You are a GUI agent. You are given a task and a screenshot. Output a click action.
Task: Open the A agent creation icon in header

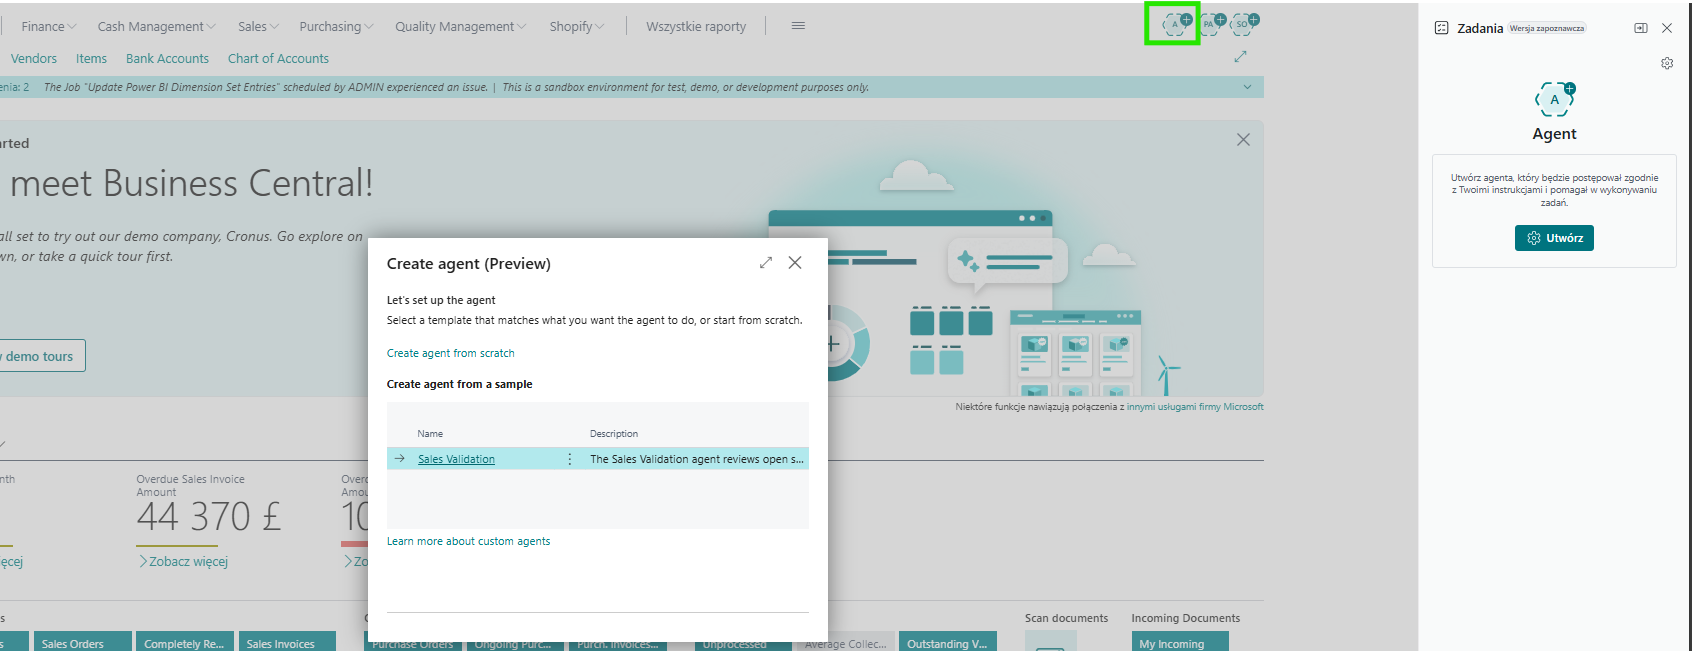[x=1177, y=23]
